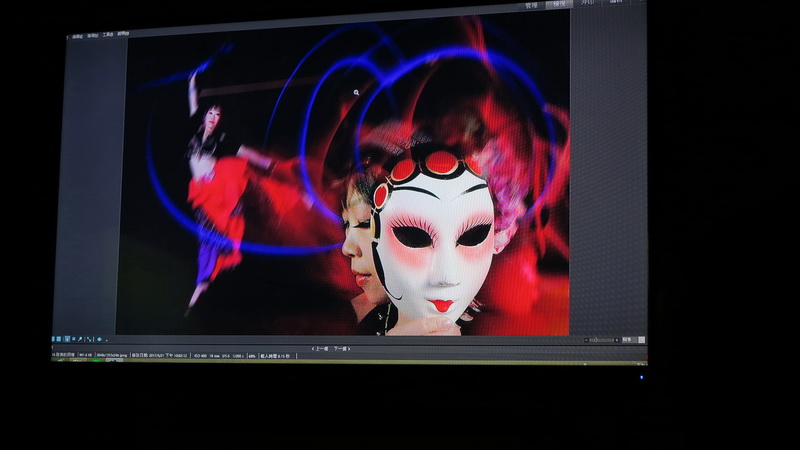Click the left scroll arrow of filmstrip bar
The image size is (800, 450).
click(x=52, y=347)
